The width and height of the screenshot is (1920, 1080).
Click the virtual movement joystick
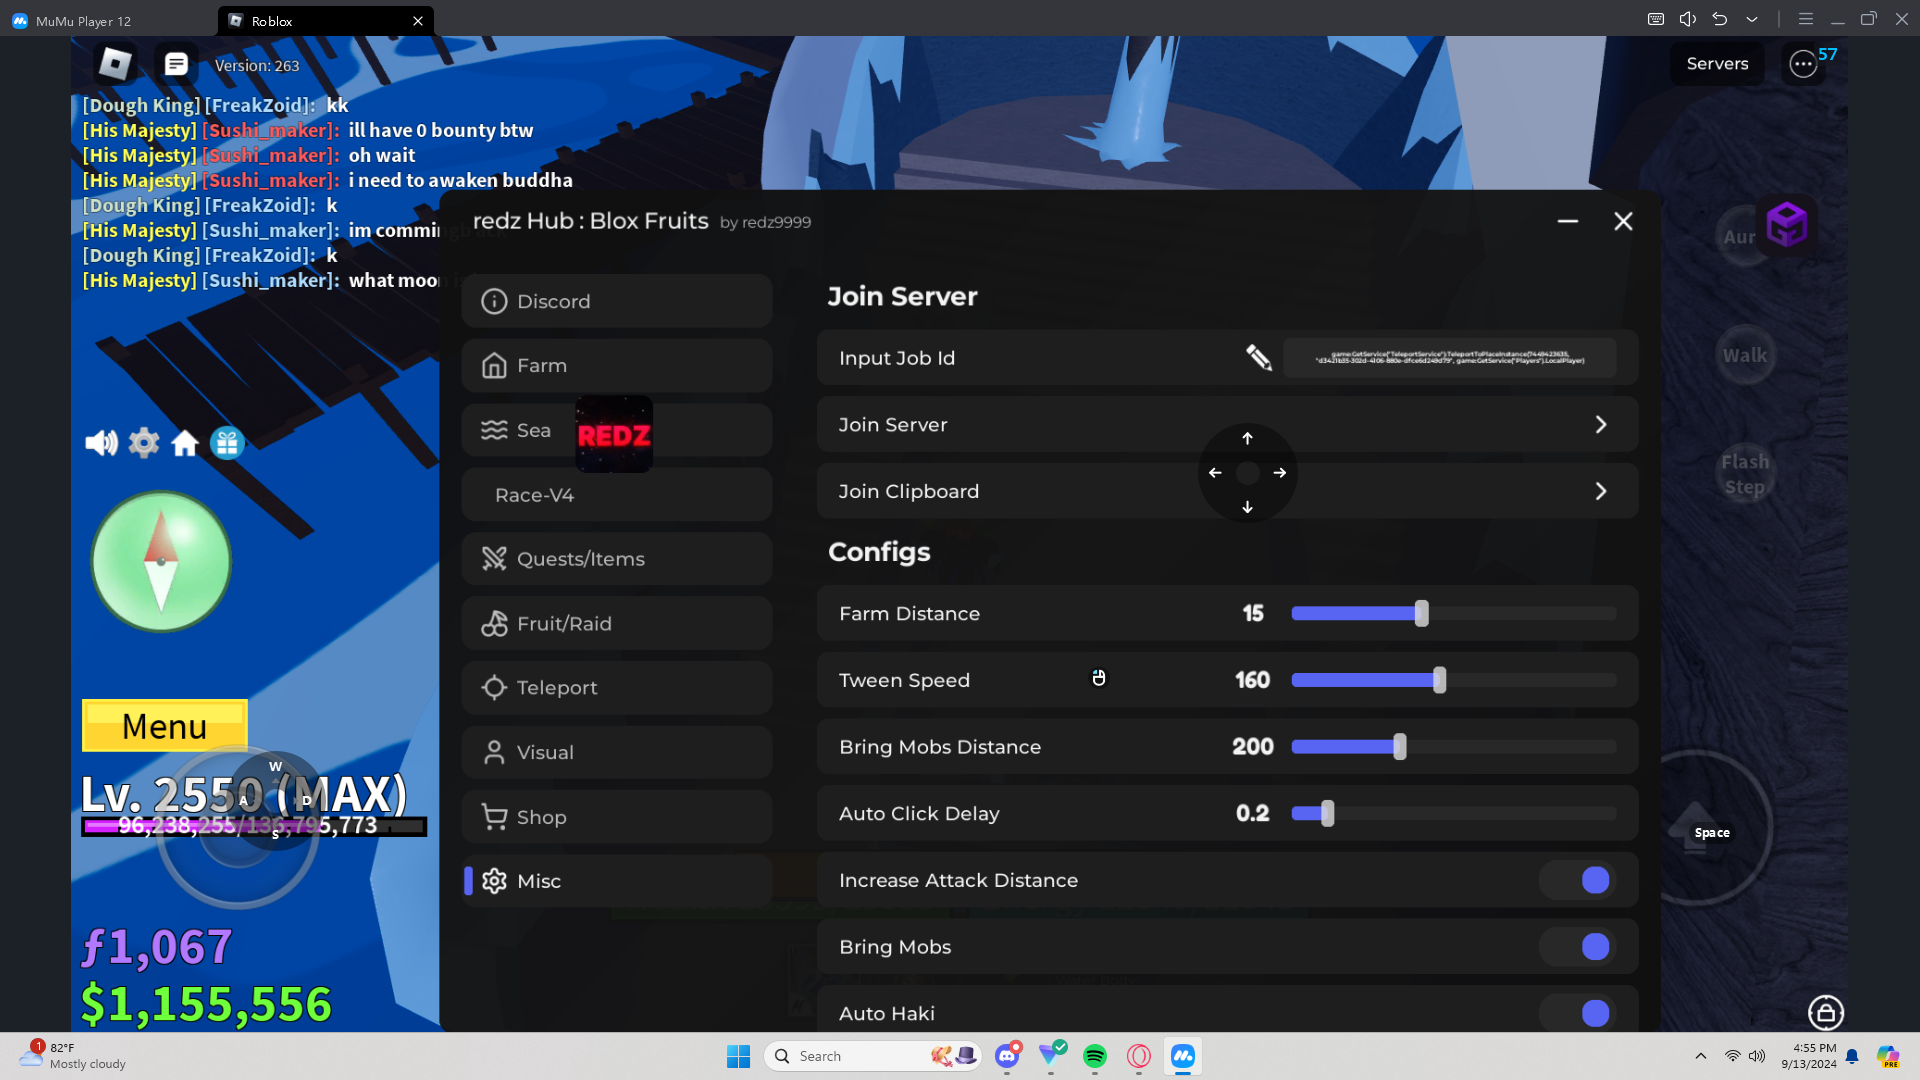[238, 828]
